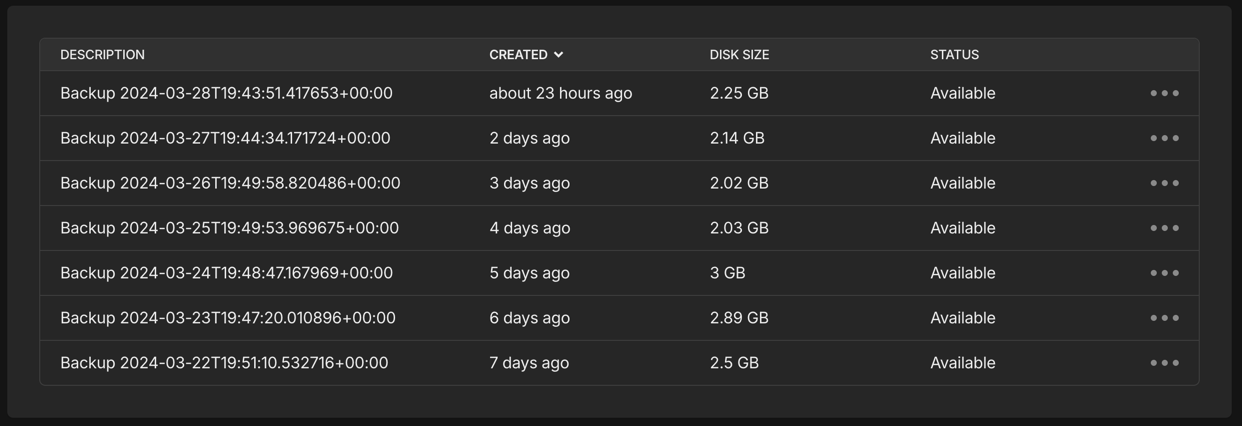Click the 3 GB disk size cell
Viewport: 1242px width, 426px height.
click(x=727, y=273)
